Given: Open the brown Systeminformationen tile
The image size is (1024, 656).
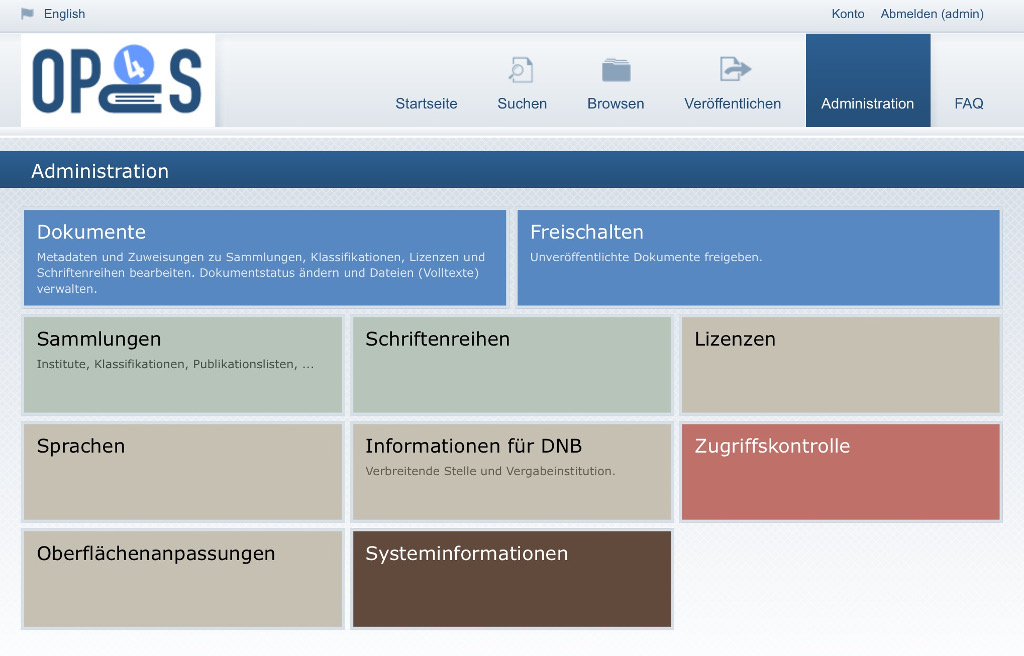Looking at the screenshot, I should tap(512, 579).
